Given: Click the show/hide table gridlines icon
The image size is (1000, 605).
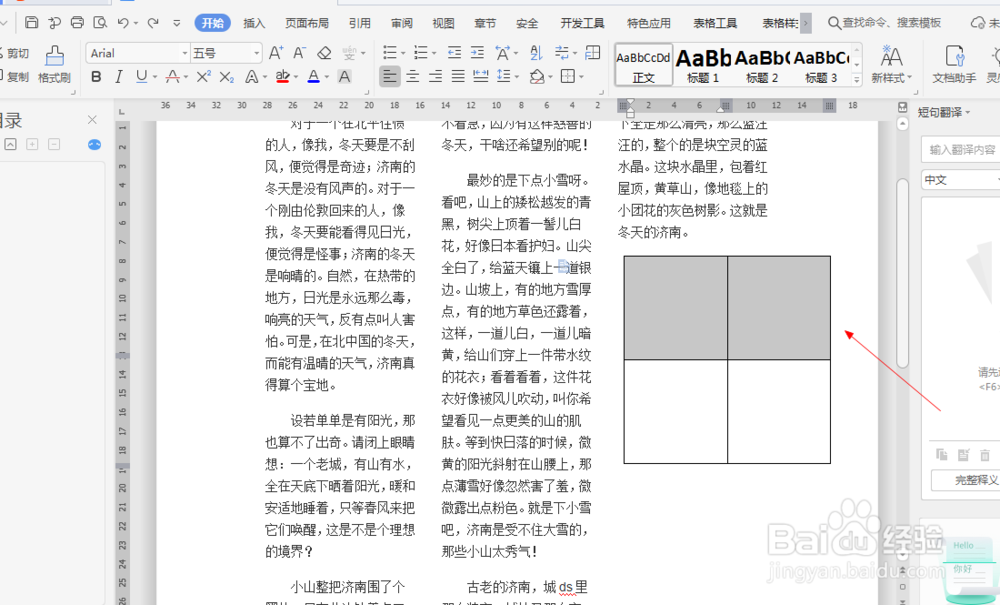Looking at the screenshot, I should 592,52.
